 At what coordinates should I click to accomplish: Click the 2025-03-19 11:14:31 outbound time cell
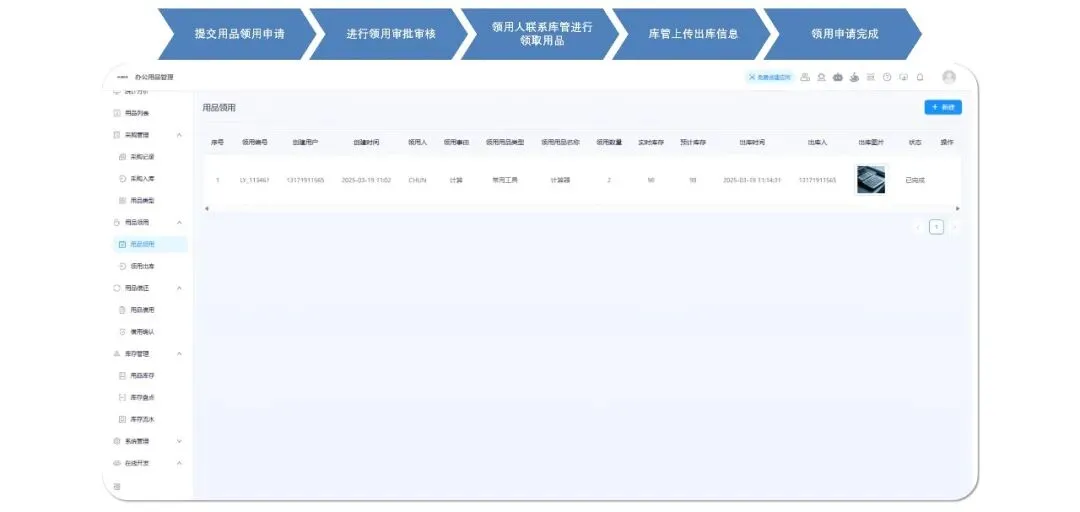(751, 180)
